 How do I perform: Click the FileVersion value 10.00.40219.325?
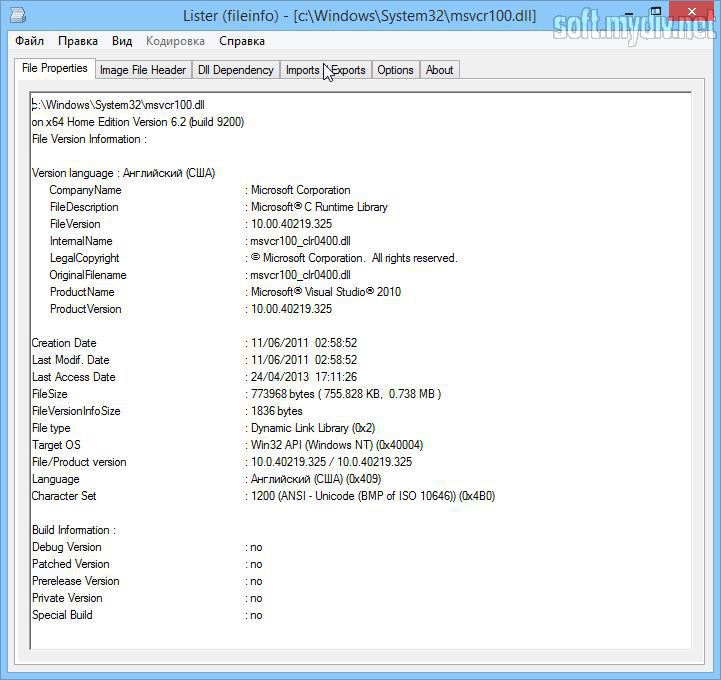pos(292,224)
